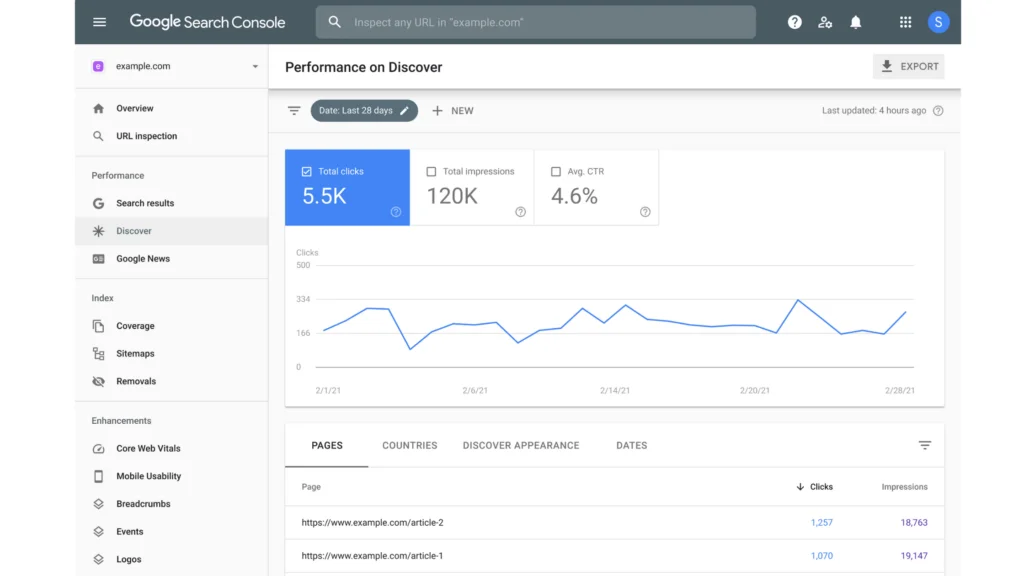
Task: Open the hamburger navigation menu
Action: (99, 22)
